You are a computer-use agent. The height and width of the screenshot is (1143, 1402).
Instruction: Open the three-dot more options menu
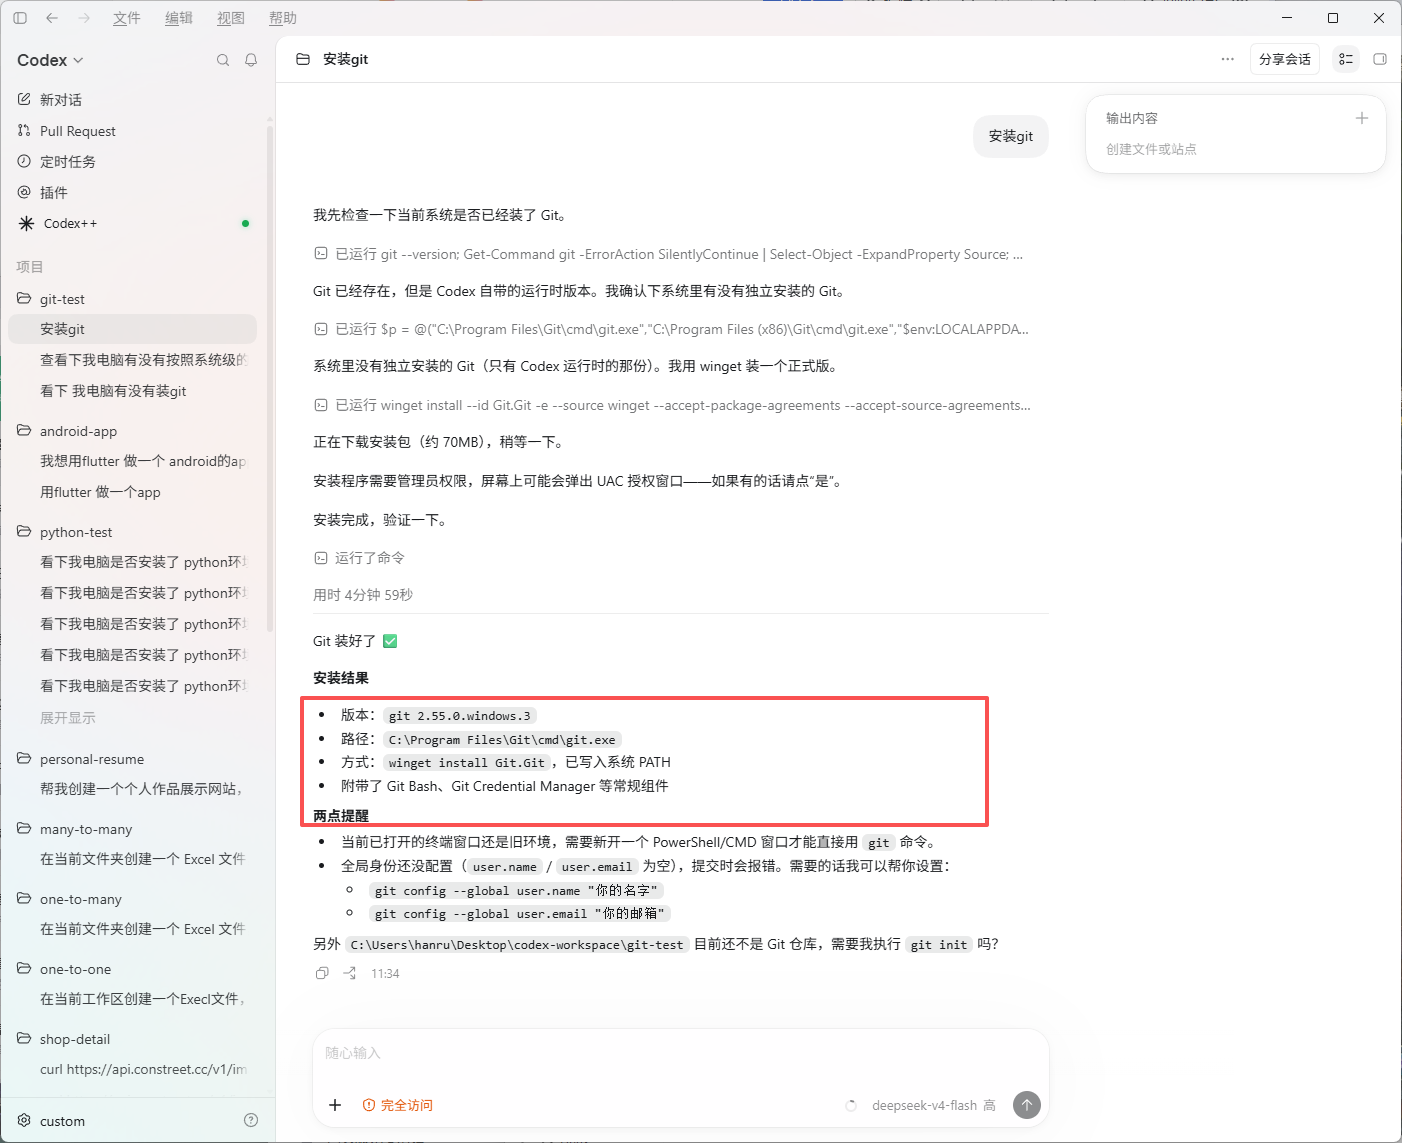click(1227, 59)
